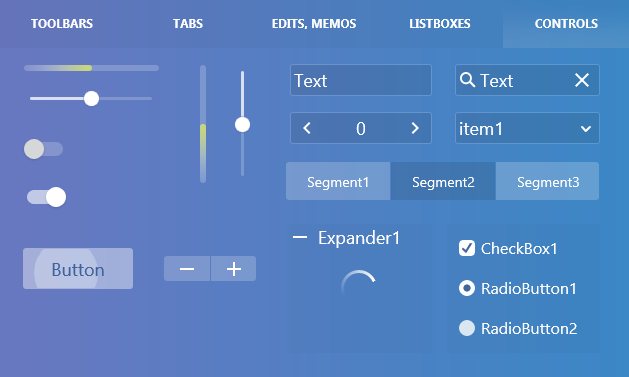Click the horizontal slider thumb
The height and width of the screenshot is (377, 629).
91,98
